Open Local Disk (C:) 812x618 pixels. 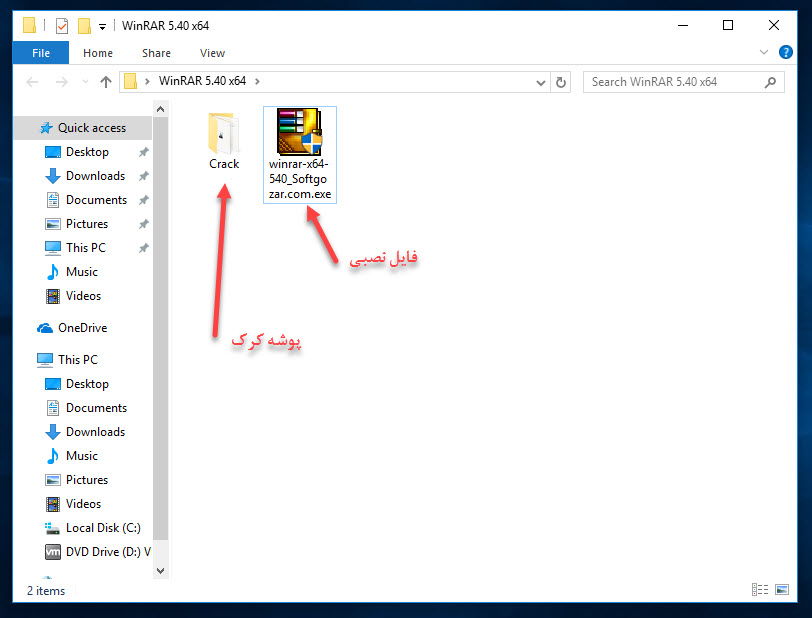tap(103, 528)
